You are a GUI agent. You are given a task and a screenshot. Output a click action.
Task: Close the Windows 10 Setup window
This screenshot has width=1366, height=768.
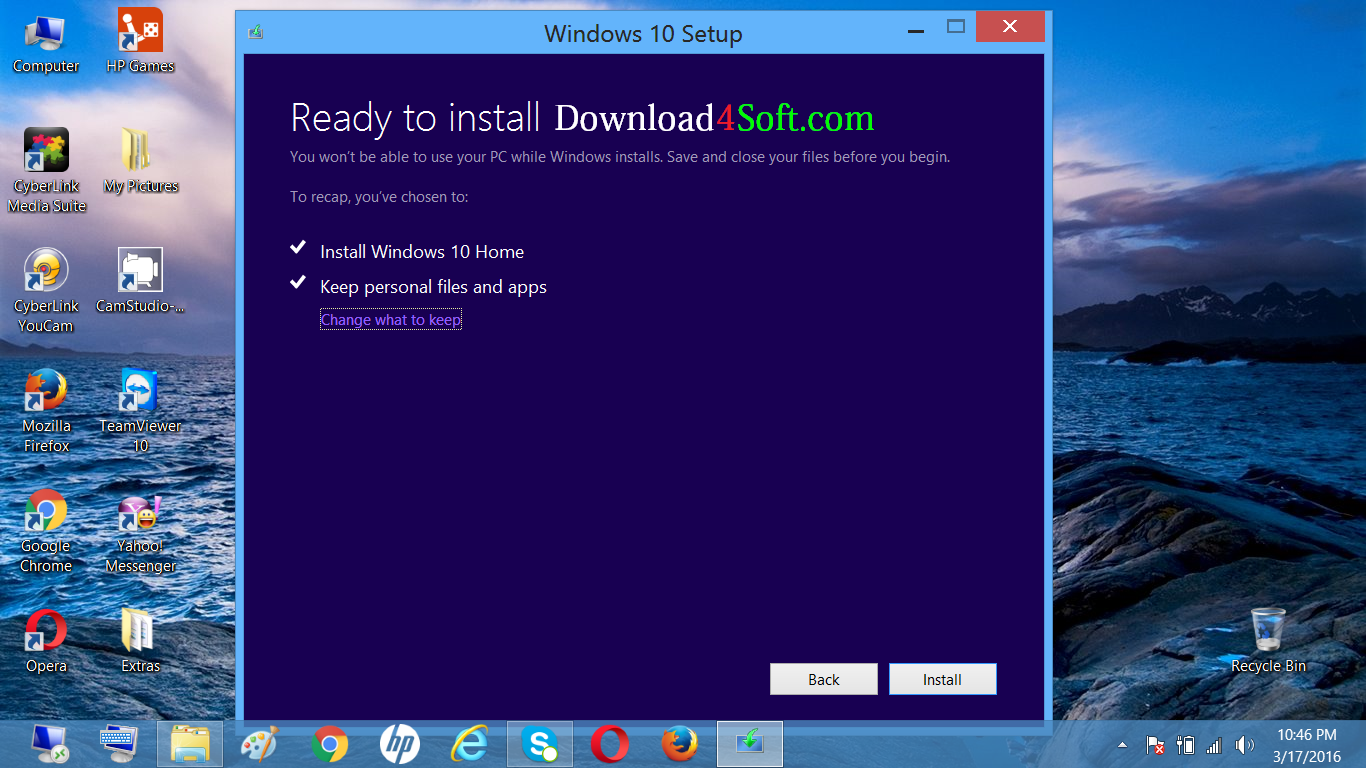click(x=1010, y=27)
